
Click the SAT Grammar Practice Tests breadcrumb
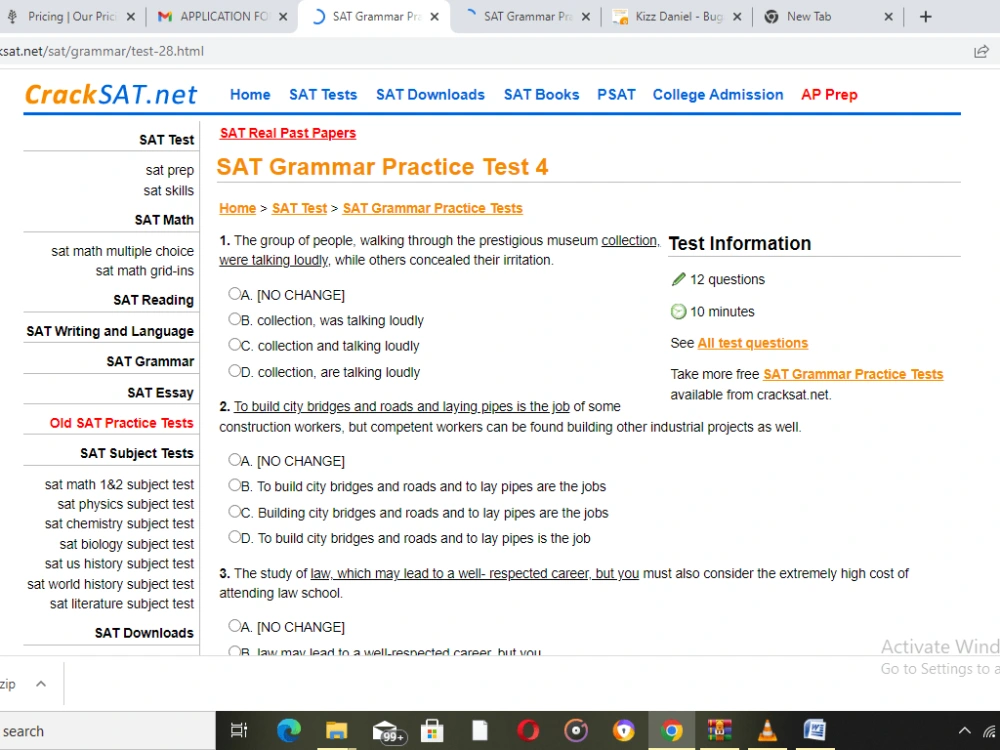pos(432,208)
